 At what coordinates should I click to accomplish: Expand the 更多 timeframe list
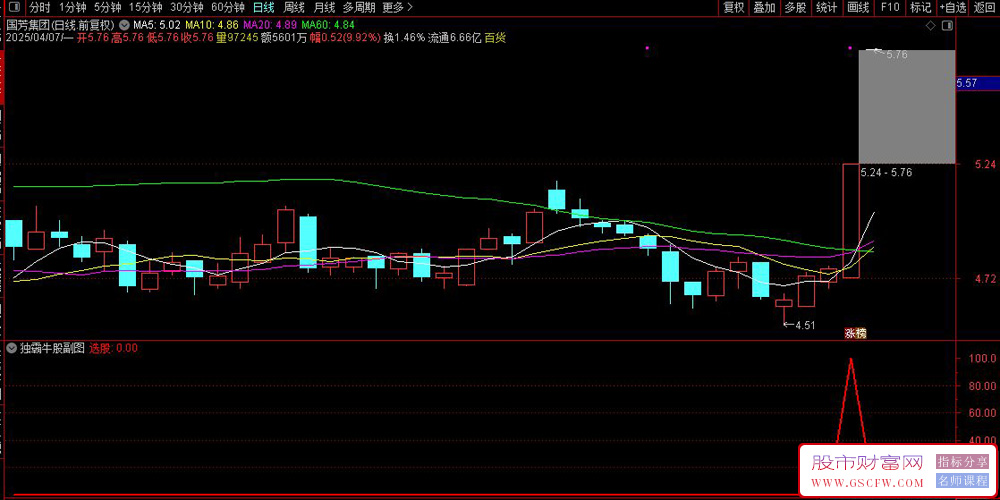[397, 8]
